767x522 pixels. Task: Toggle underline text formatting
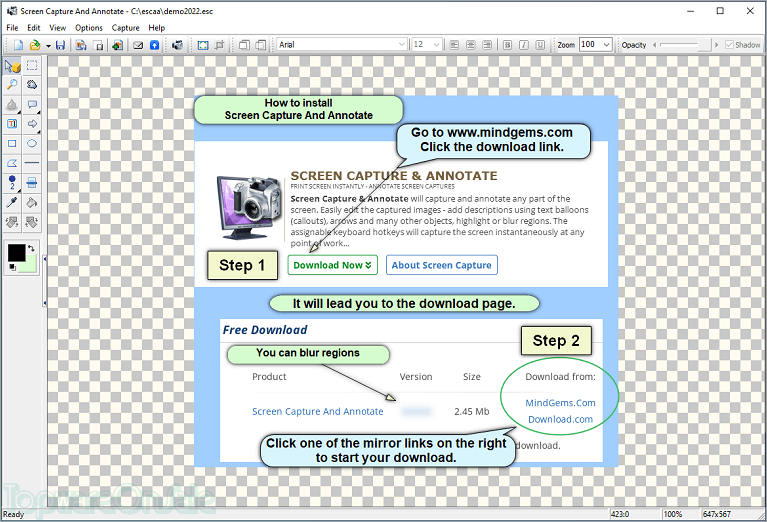(x=540, y=45)
